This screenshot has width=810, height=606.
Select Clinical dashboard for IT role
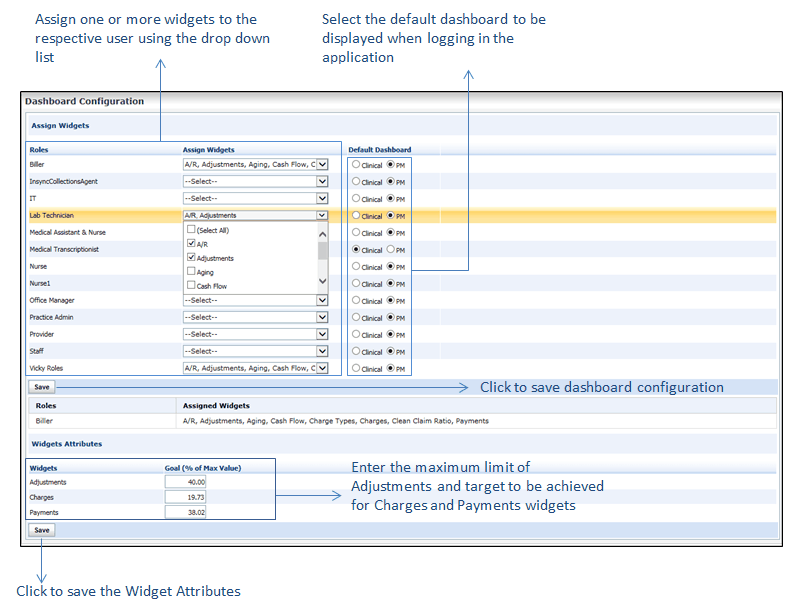(x=356, y=198)
